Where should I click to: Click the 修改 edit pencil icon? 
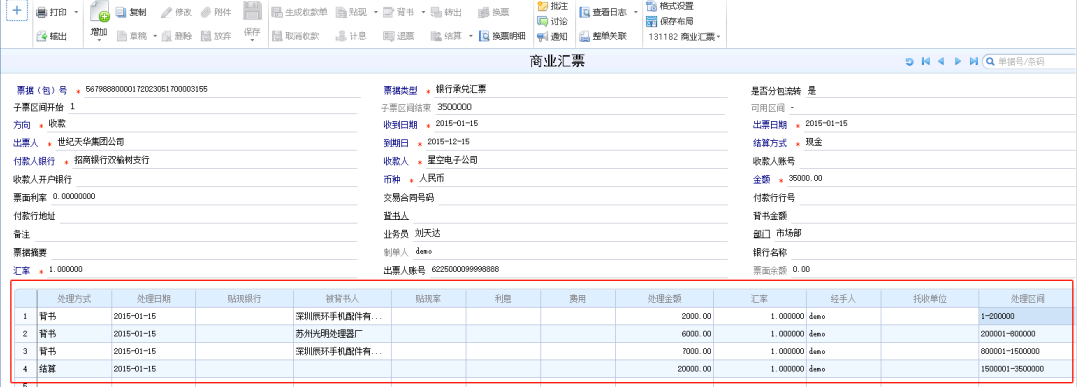[166, 12]
